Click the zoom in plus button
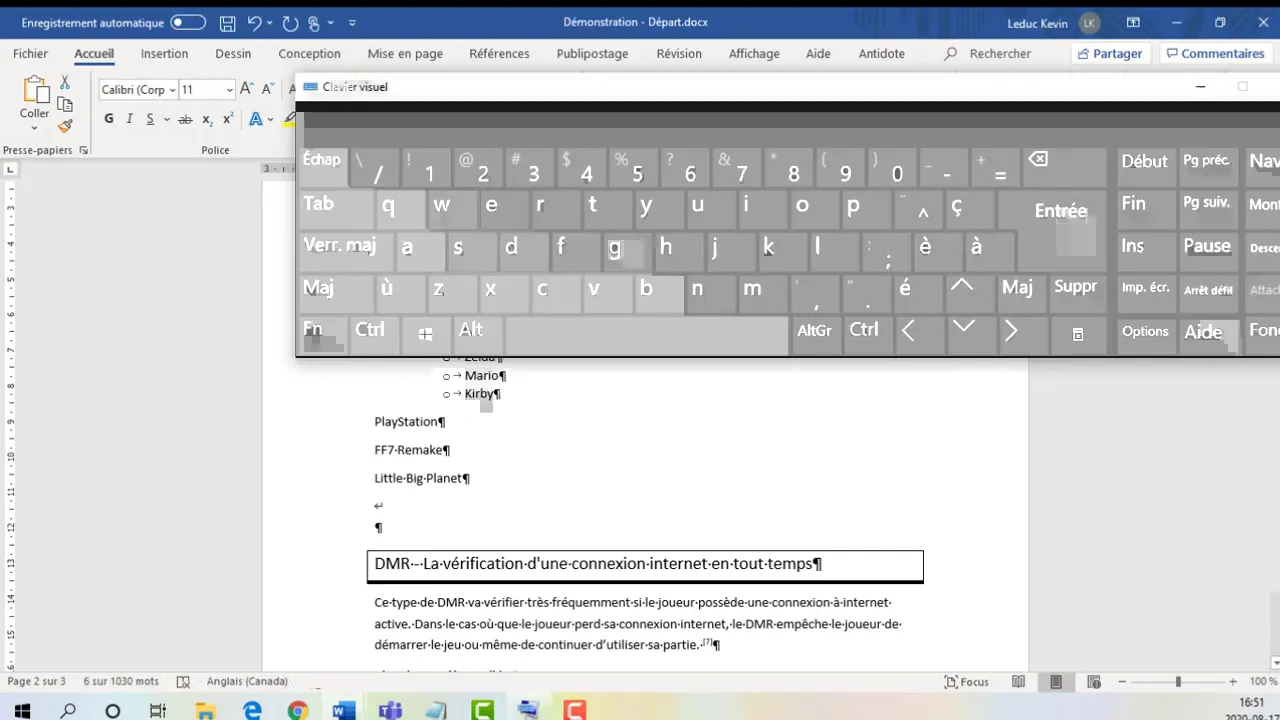 1233,682
